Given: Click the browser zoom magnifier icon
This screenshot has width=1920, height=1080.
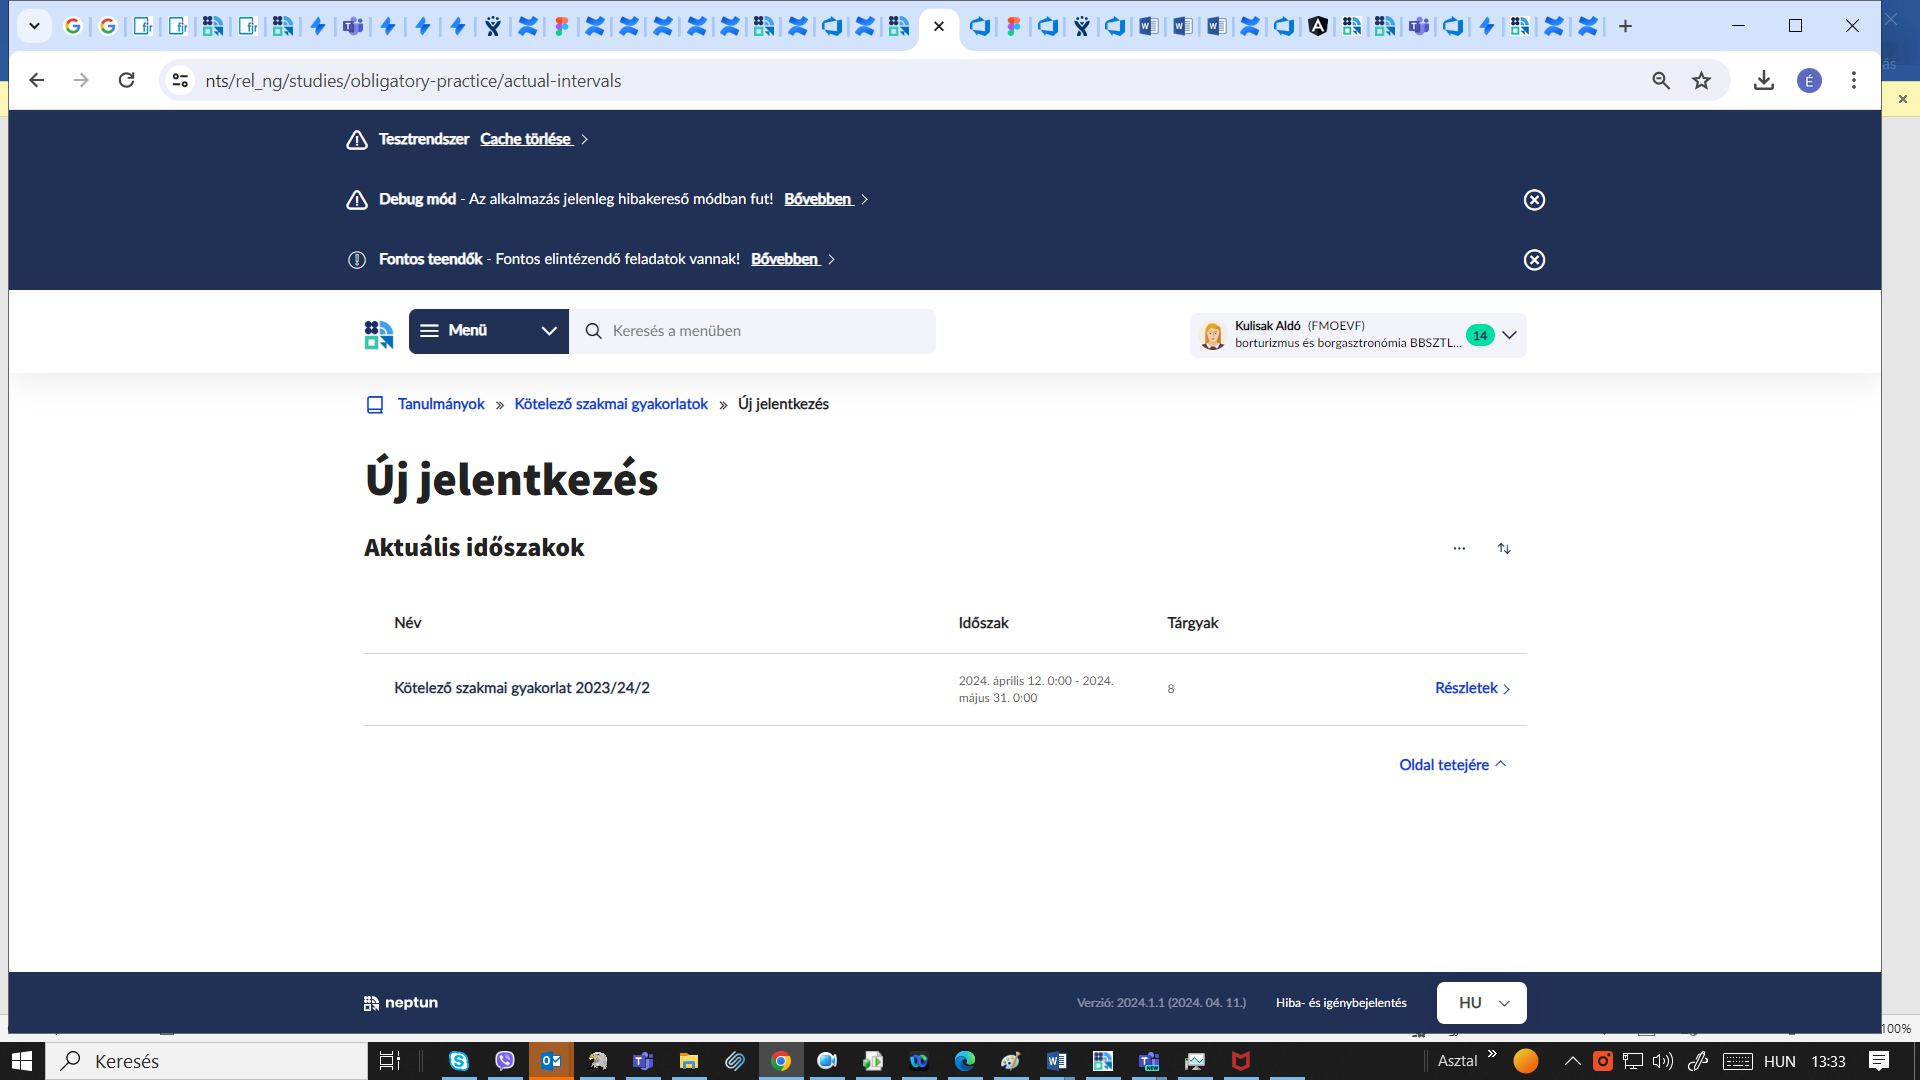Looking at the screenshot, I should coord(1661,81).
